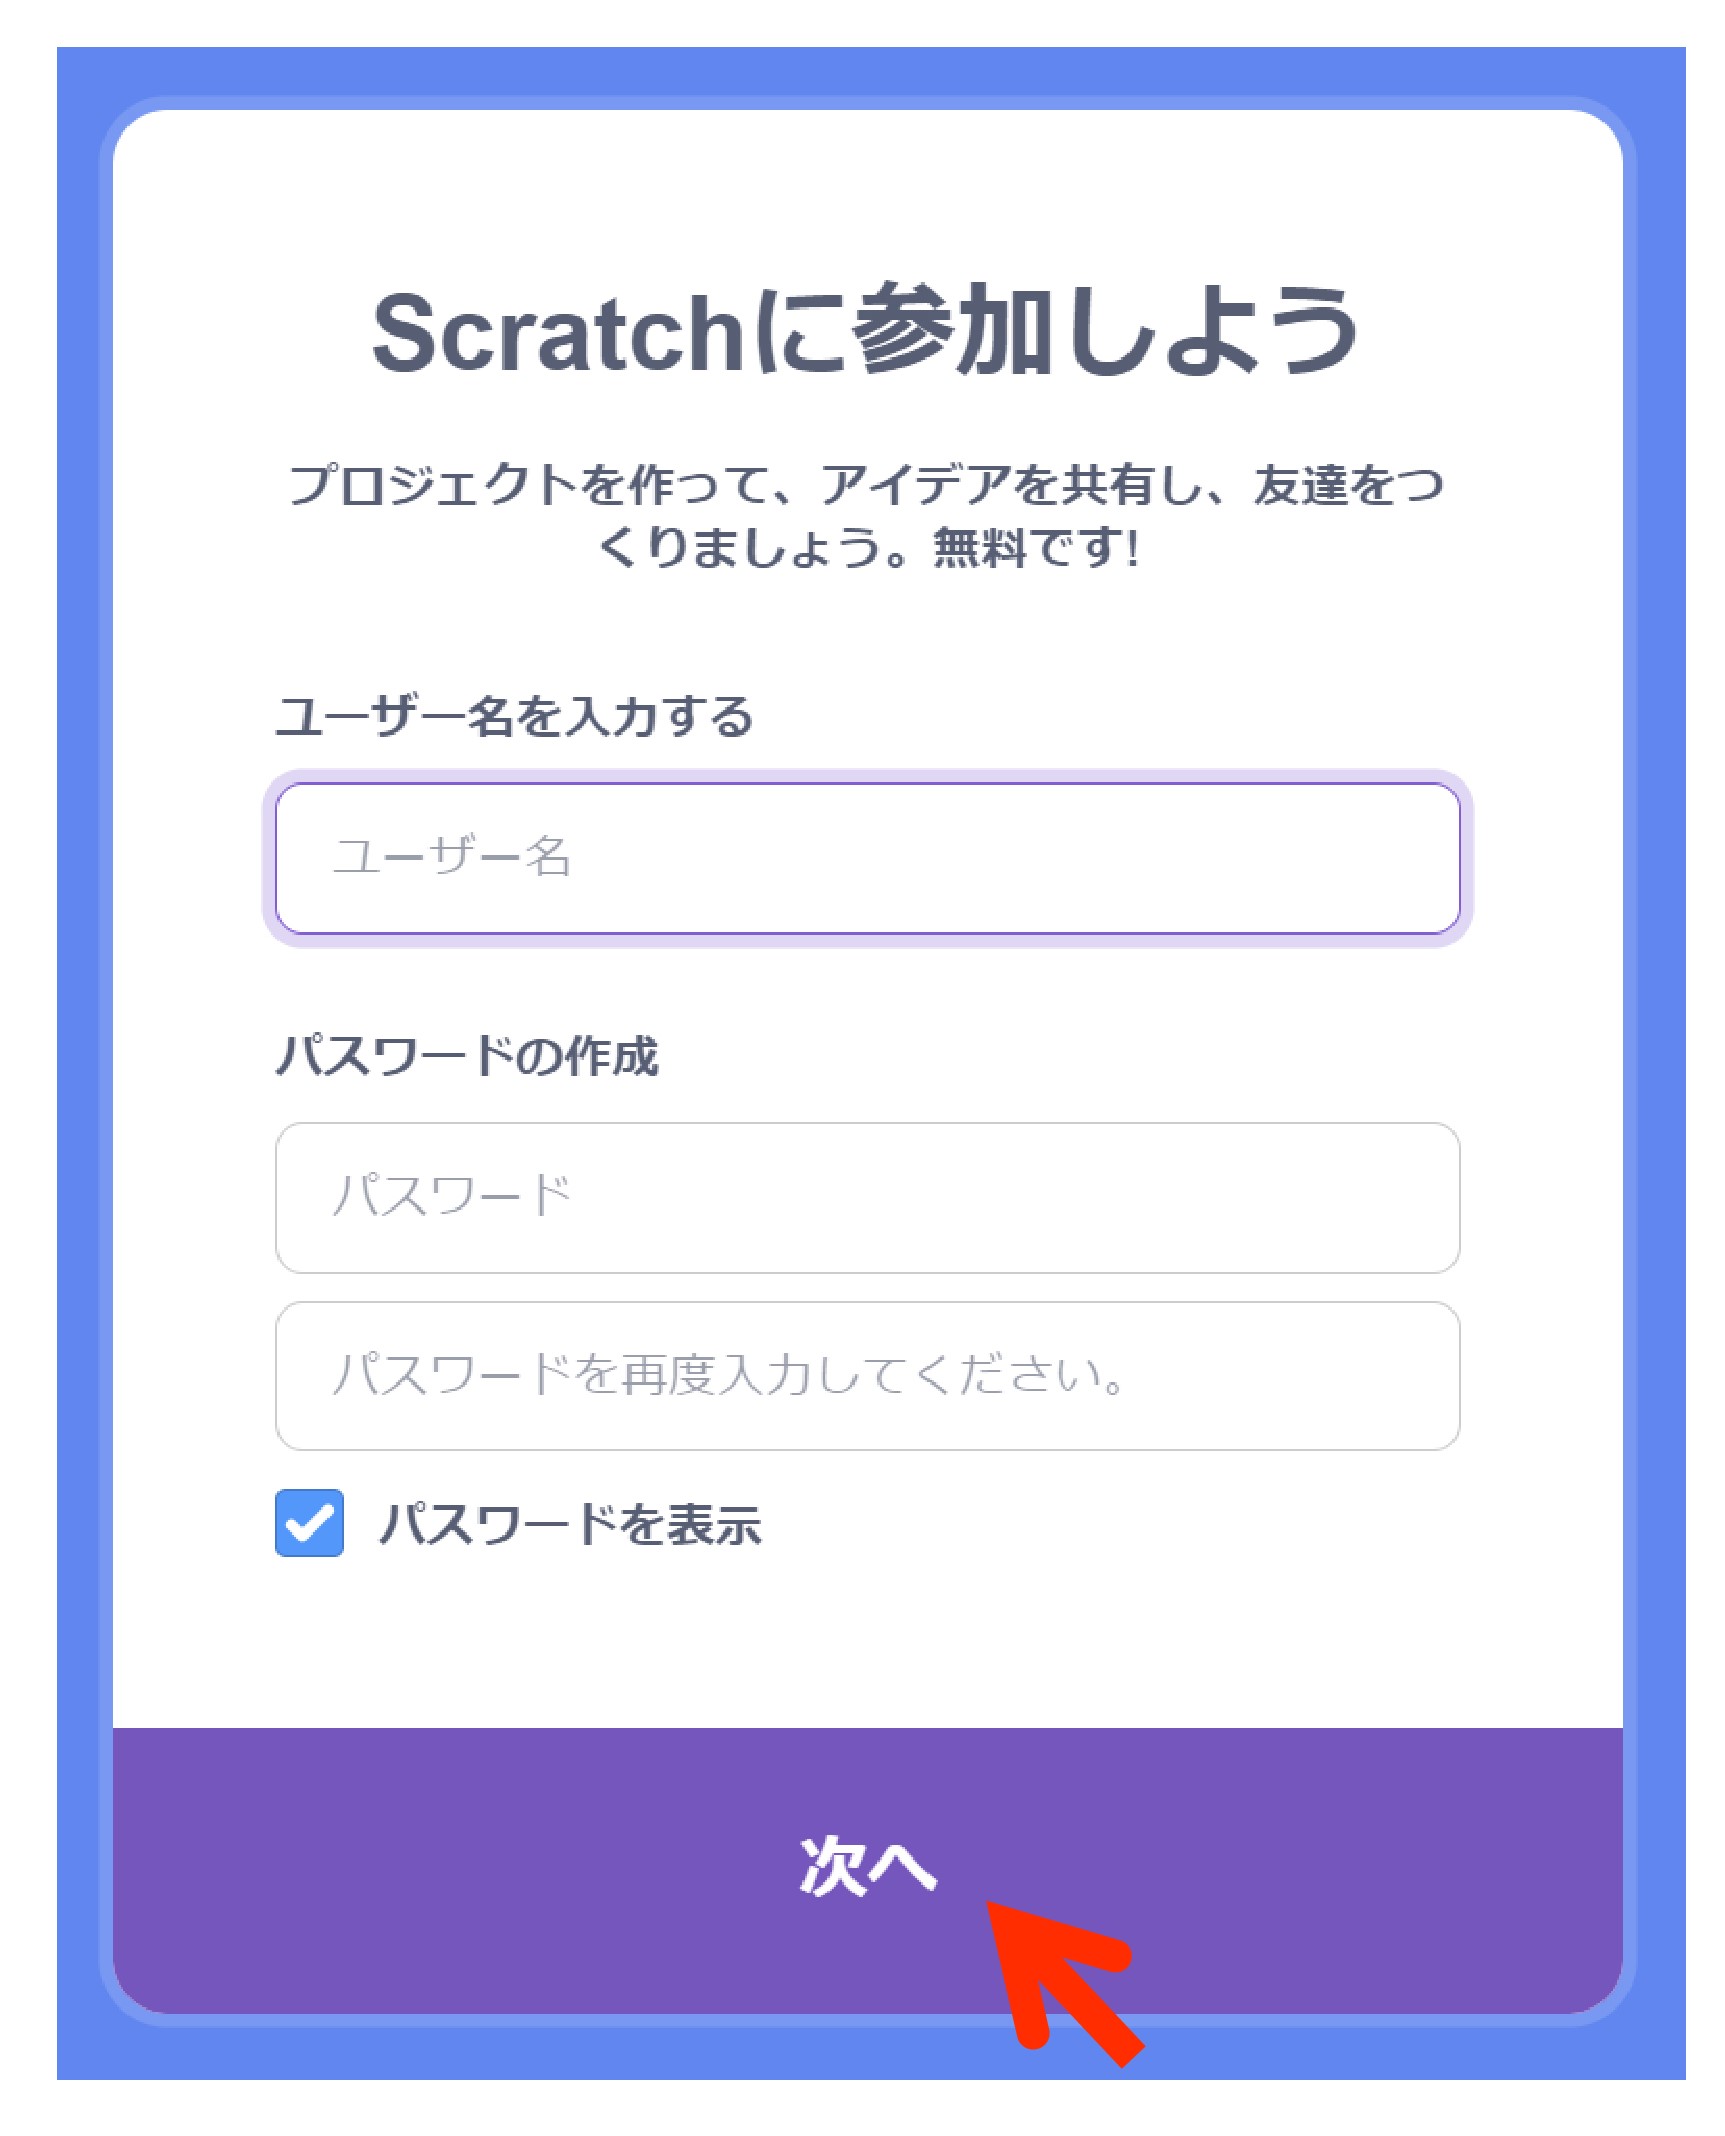This screenshot has width=1725, height=2136.
Task: Click the 友達をつ text at the line end
Action: click(1348, 486)
